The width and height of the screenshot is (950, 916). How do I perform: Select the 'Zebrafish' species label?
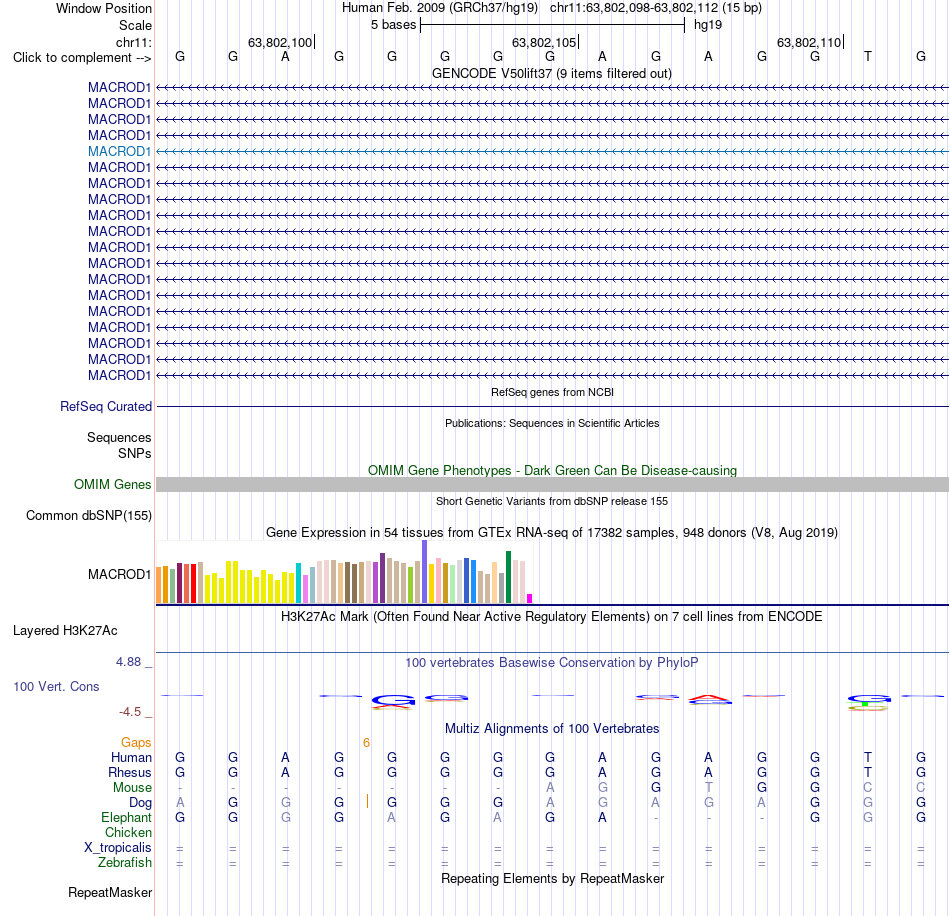click(x=125, y=863)
